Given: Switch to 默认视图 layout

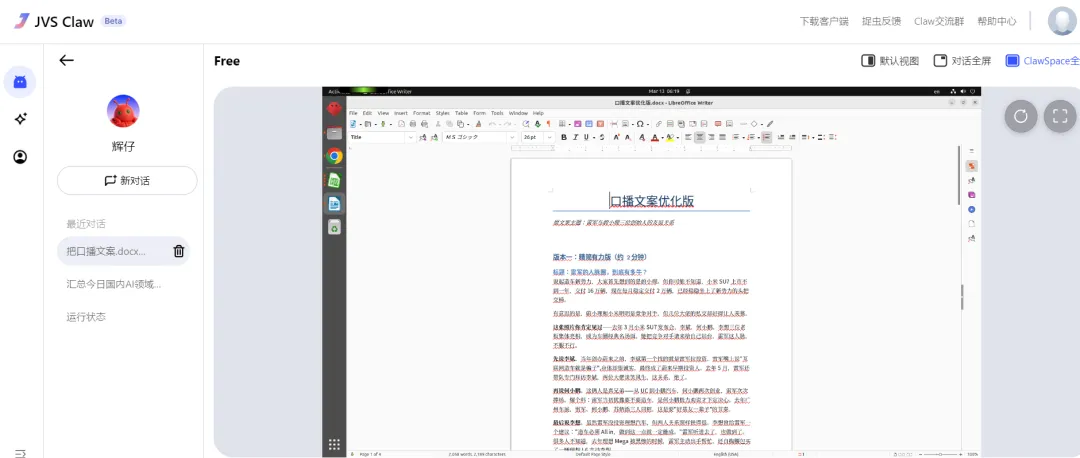Looking at the screenshot, I should (890, 61).
